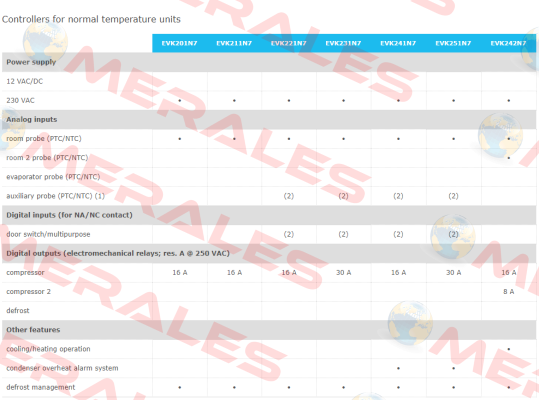539x400 pixels.
Task: Click the 'Controllers for normal temperature units' heading
Action: (91, 19)
